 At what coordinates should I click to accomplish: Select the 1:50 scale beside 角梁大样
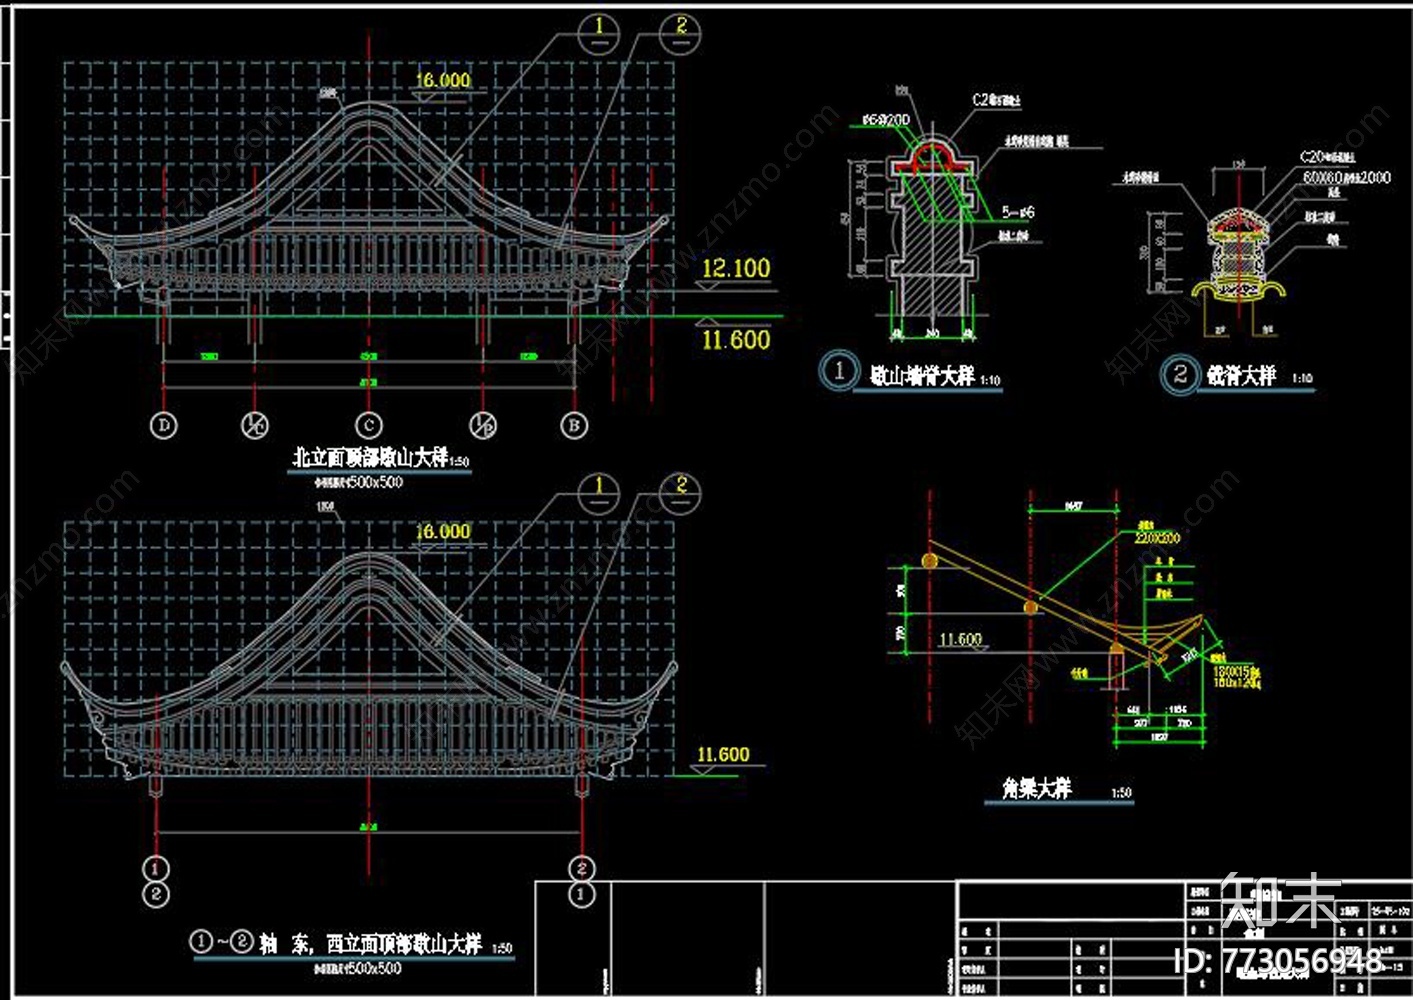pos(1122,793)
